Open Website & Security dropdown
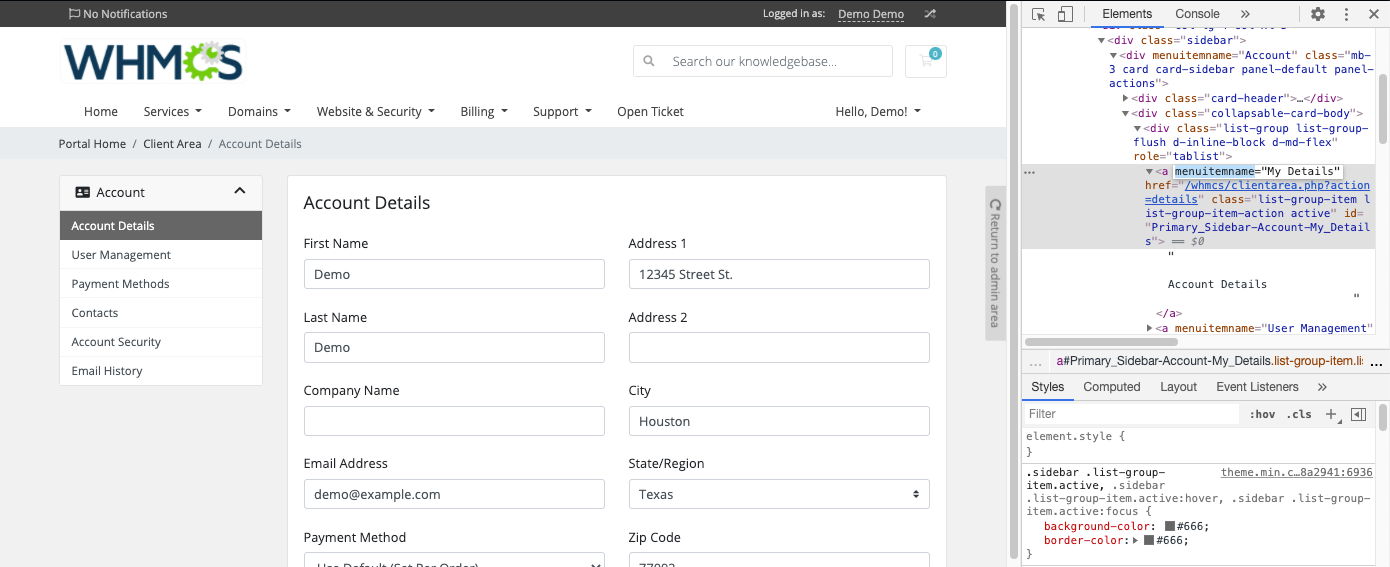 point(376,111)
